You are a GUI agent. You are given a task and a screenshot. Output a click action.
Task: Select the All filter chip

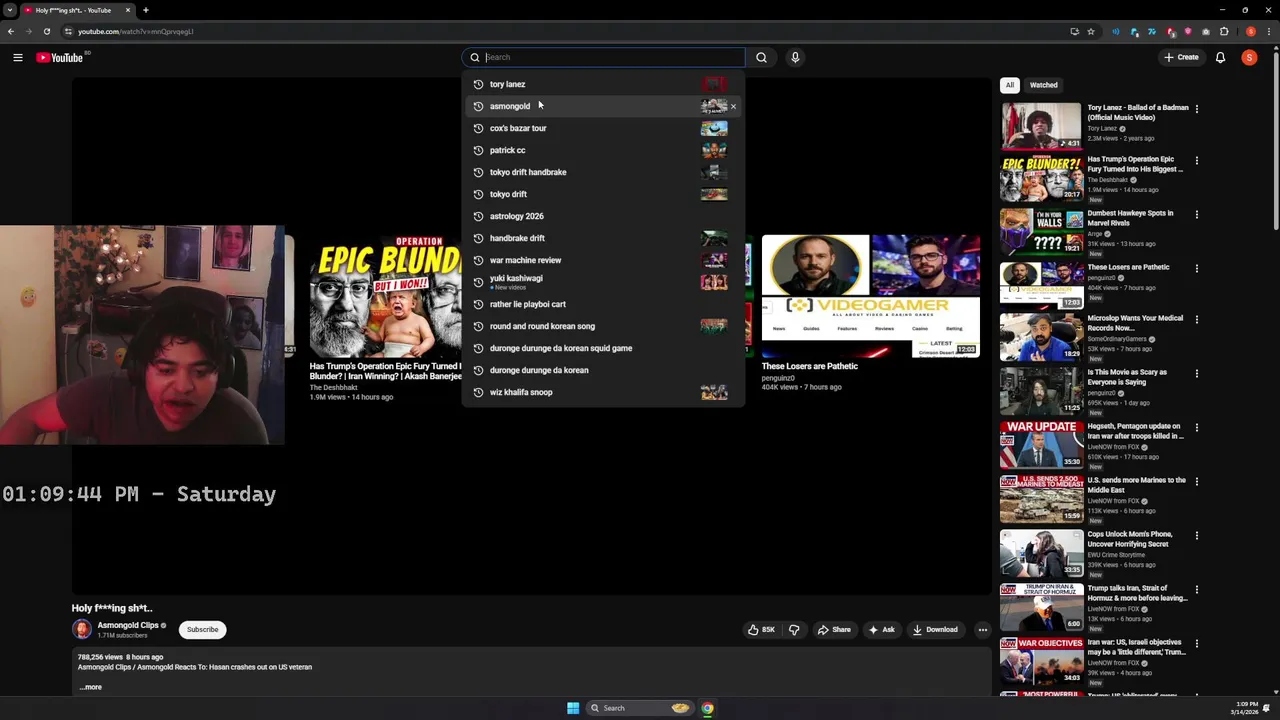(x=1010, y=85)
